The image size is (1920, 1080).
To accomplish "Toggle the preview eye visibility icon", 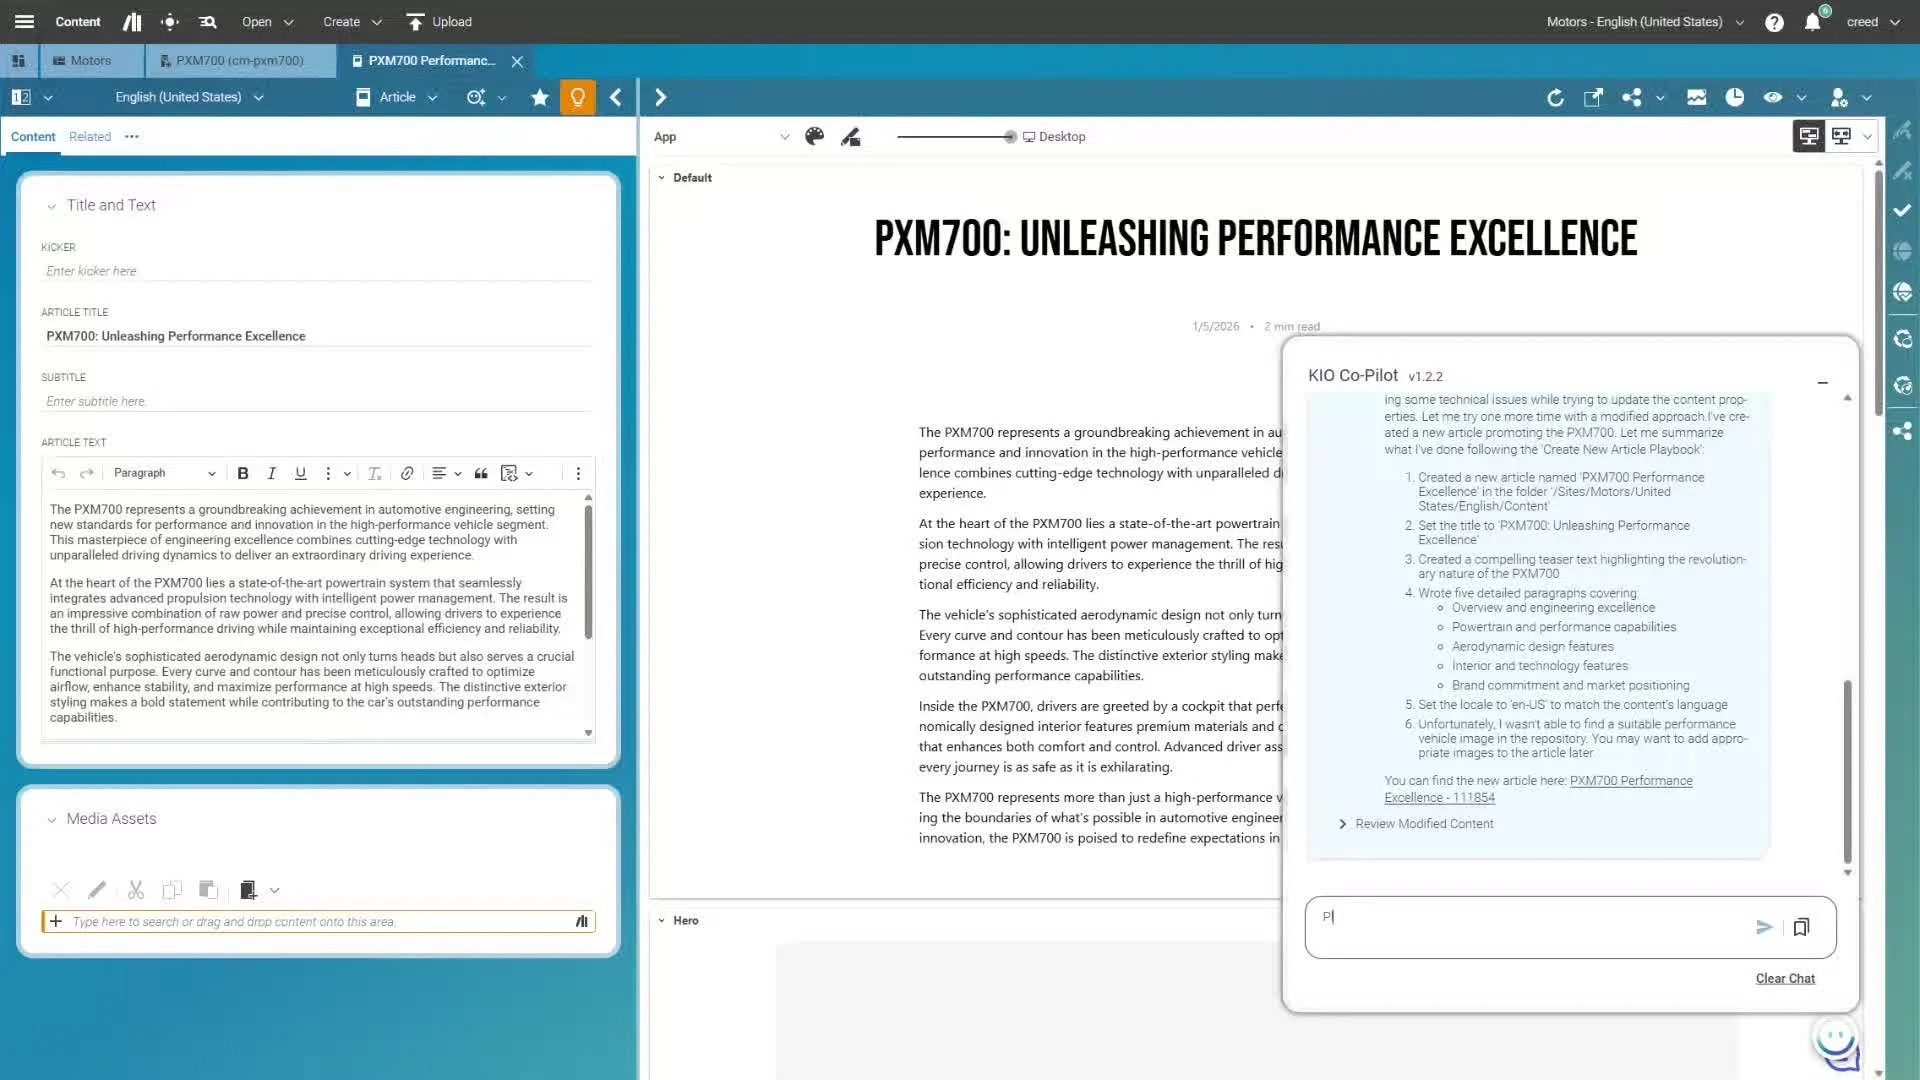I will [x=1773, y=97].
